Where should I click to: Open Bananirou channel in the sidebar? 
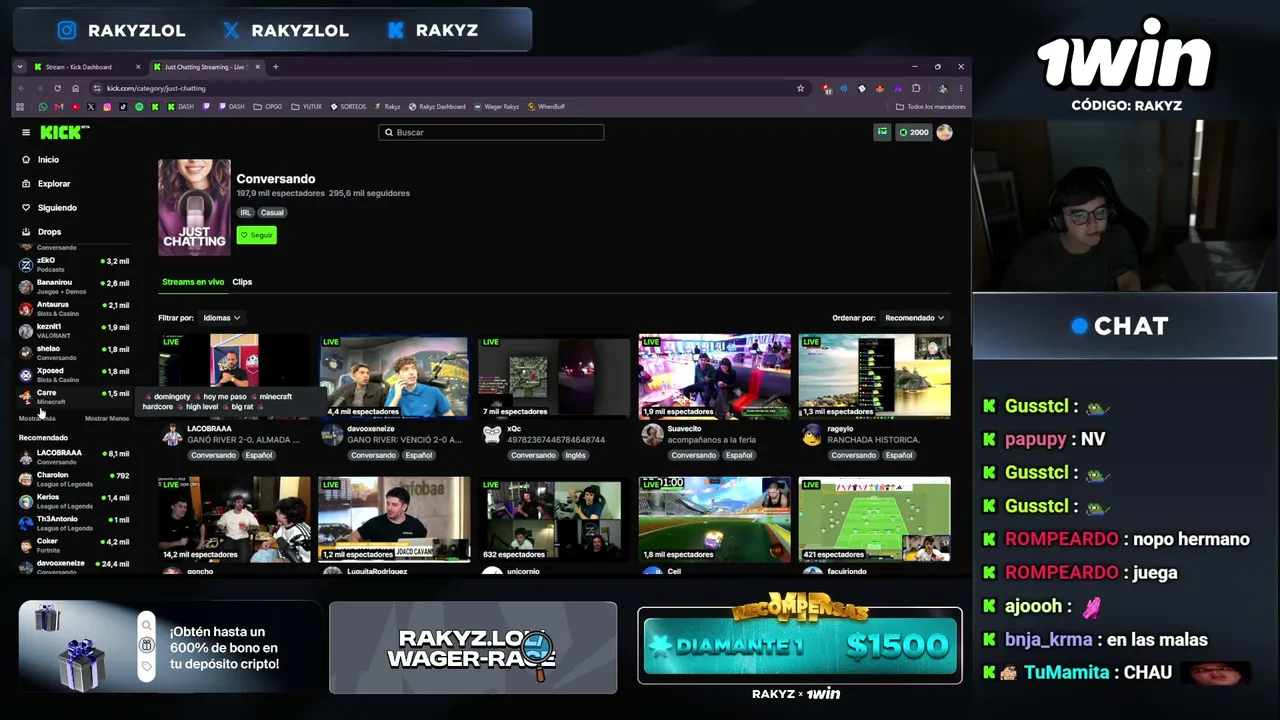tap(75, 287)
